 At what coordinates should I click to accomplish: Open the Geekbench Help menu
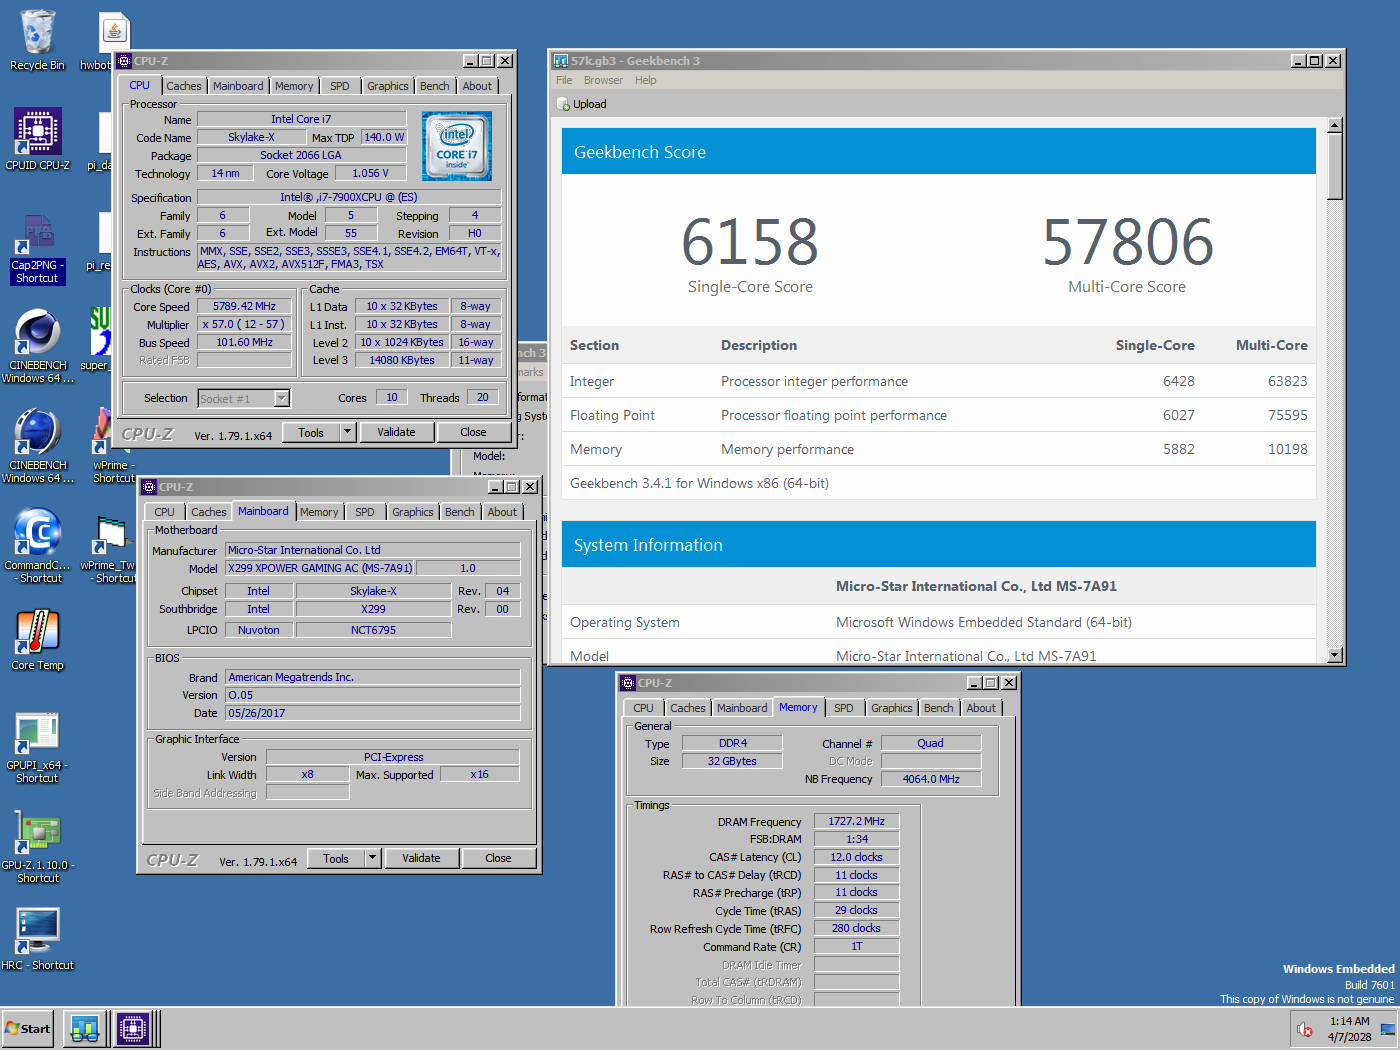pos(646,80)
